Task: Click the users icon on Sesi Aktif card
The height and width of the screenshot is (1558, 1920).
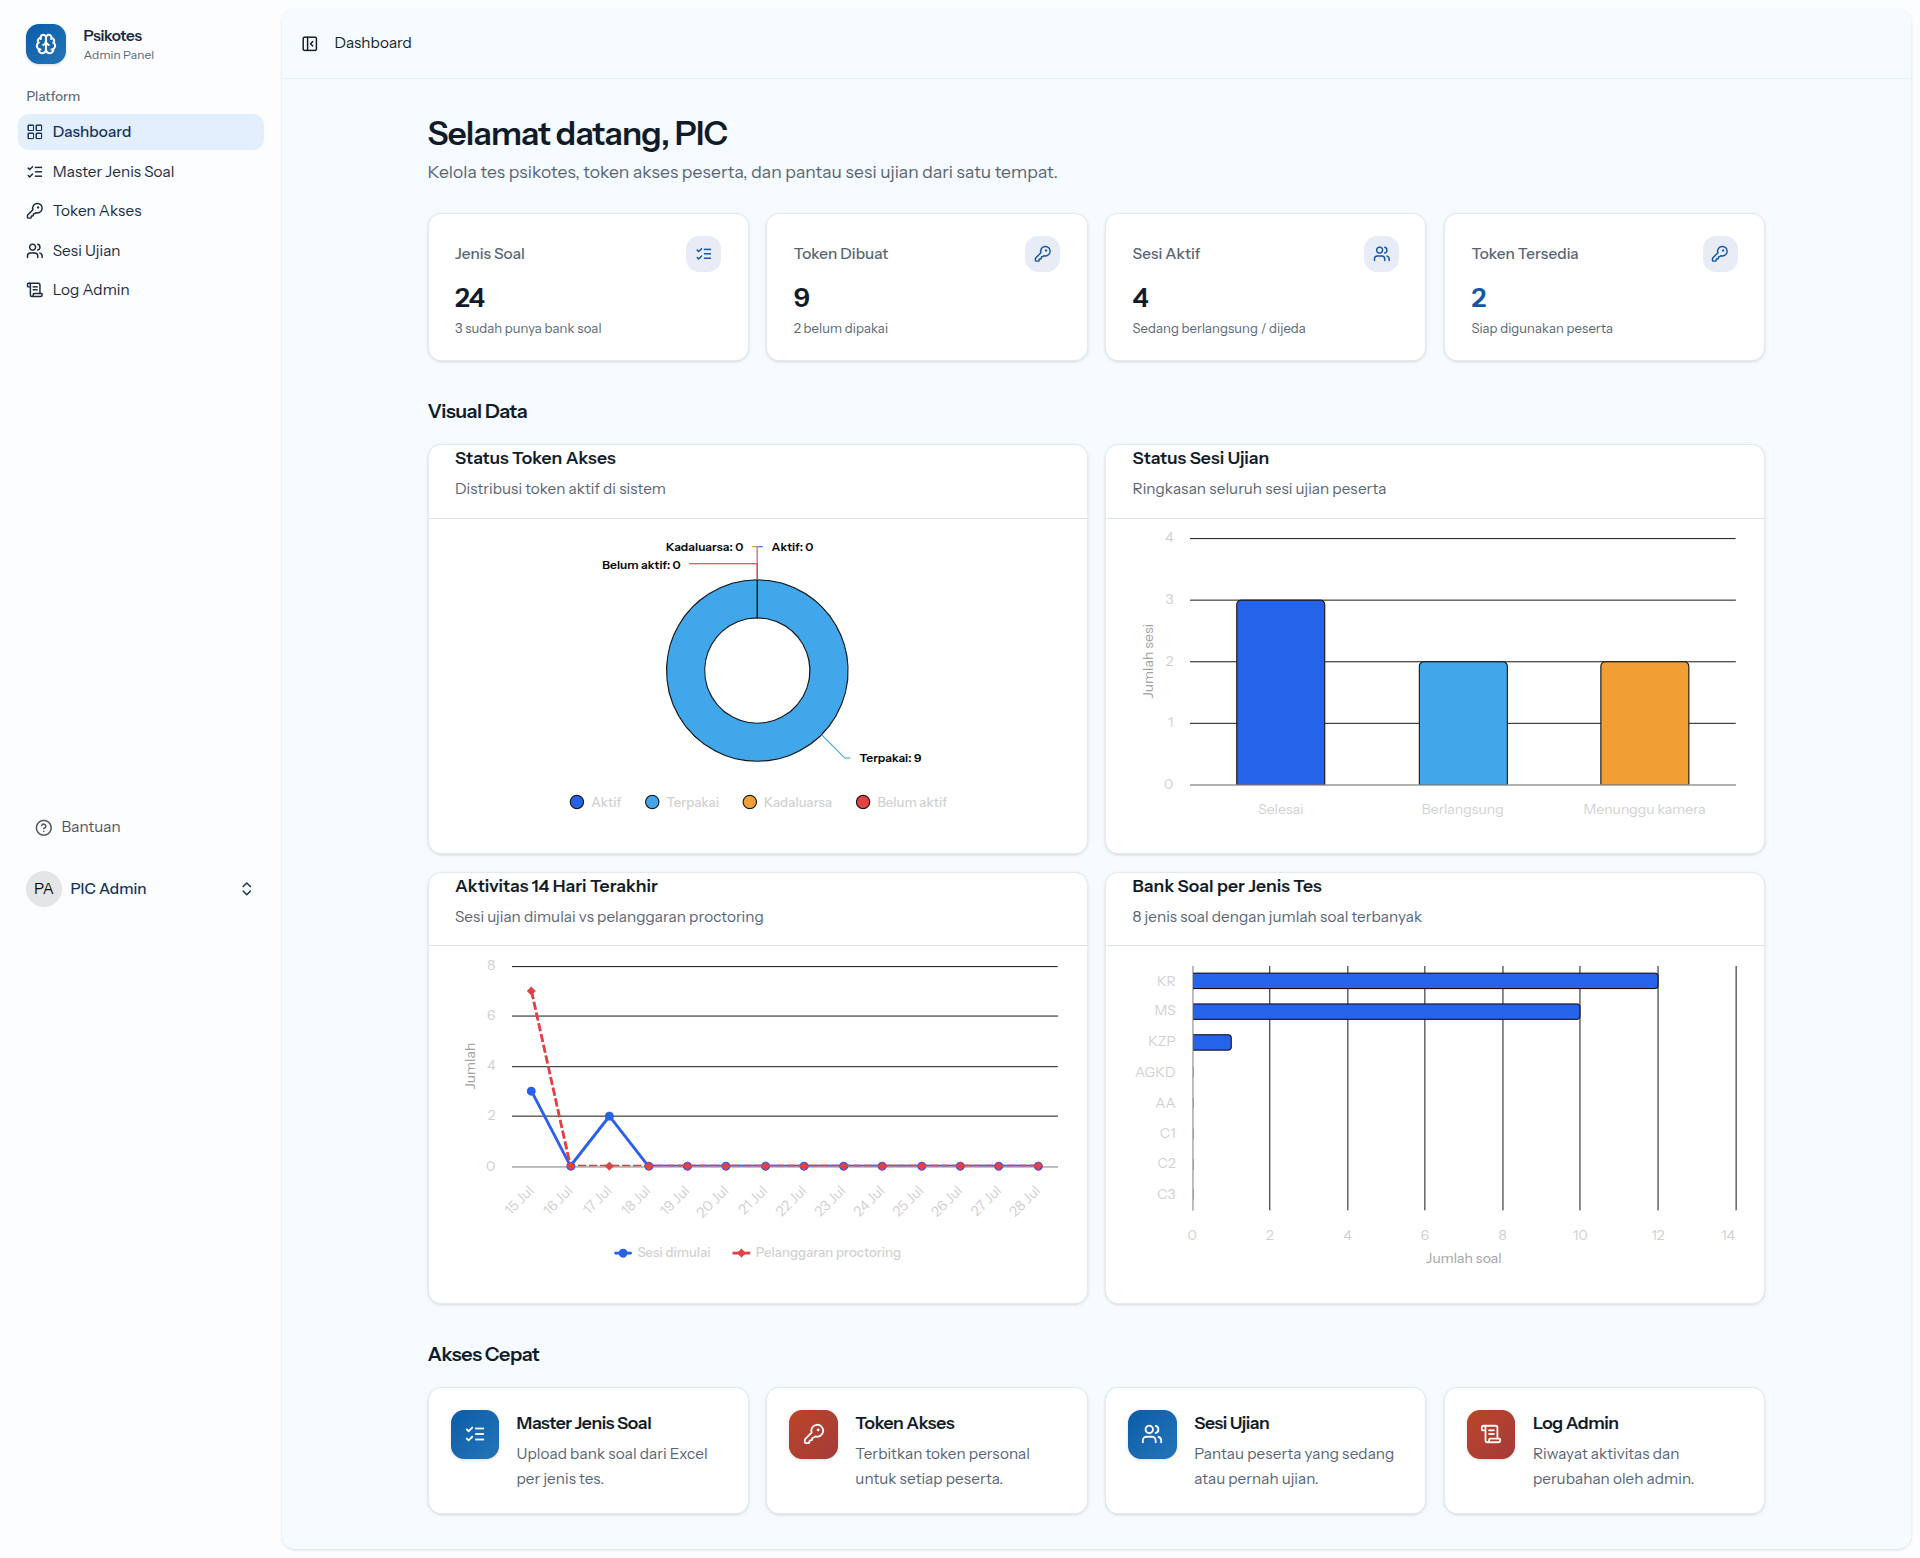Action: 1381,254
